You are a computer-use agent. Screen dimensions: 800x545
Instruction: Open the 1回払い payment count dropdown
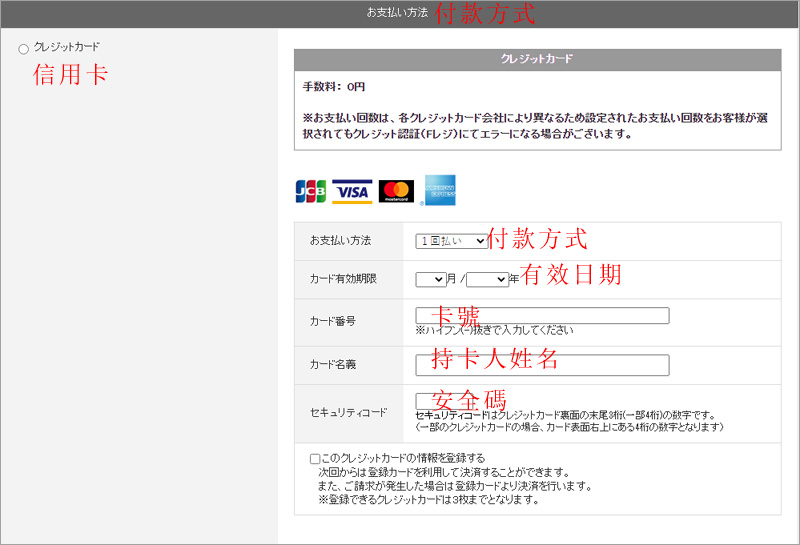coord(451,241)
